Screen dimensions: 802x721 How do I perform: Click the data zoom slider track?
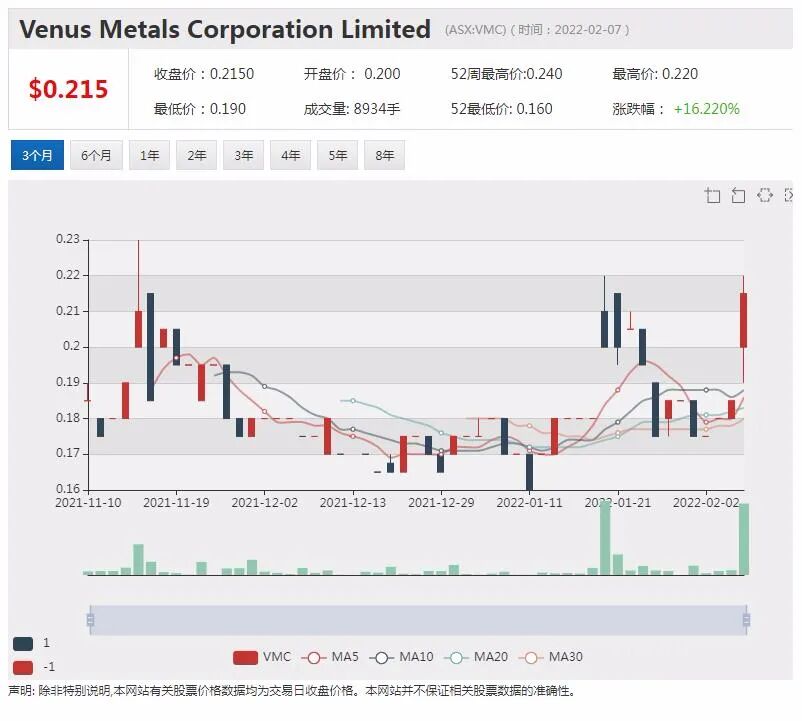tap(418, 620)
